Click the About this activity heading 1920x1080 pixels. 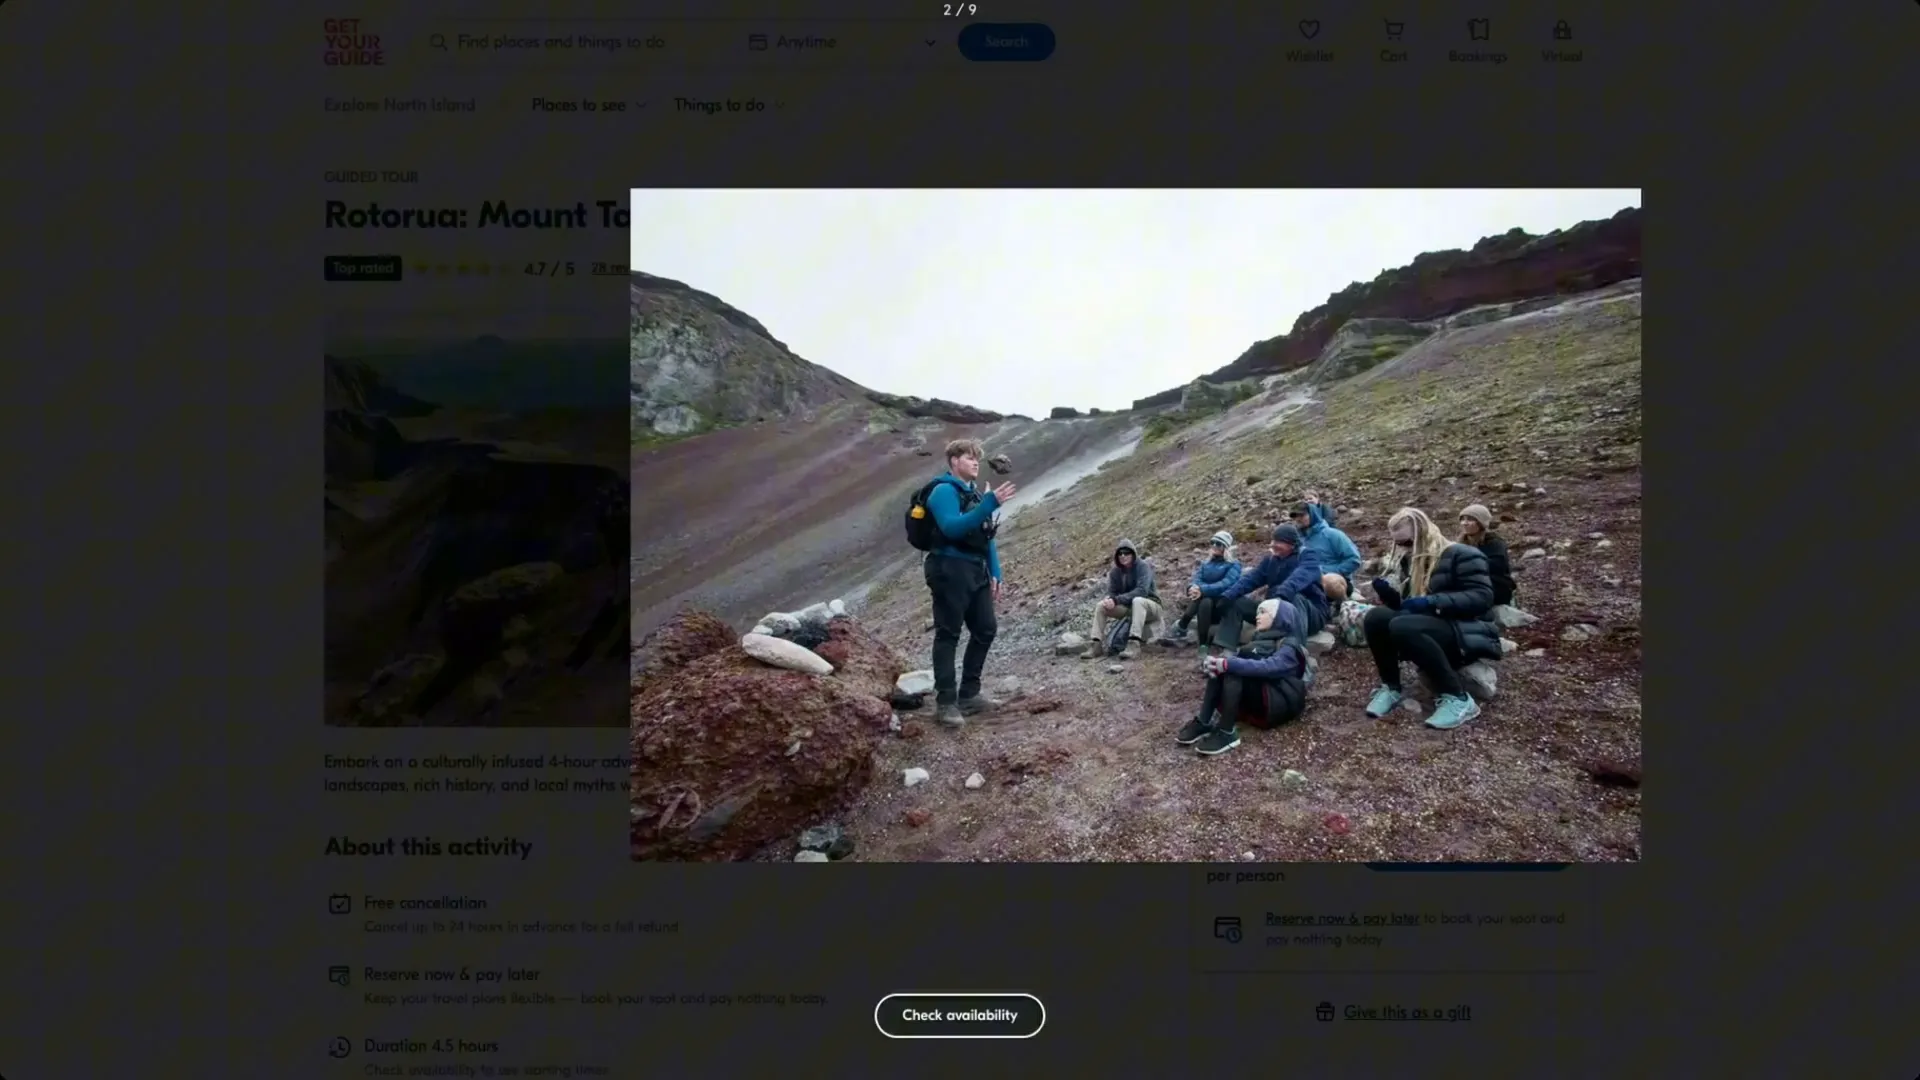(428, 847)
